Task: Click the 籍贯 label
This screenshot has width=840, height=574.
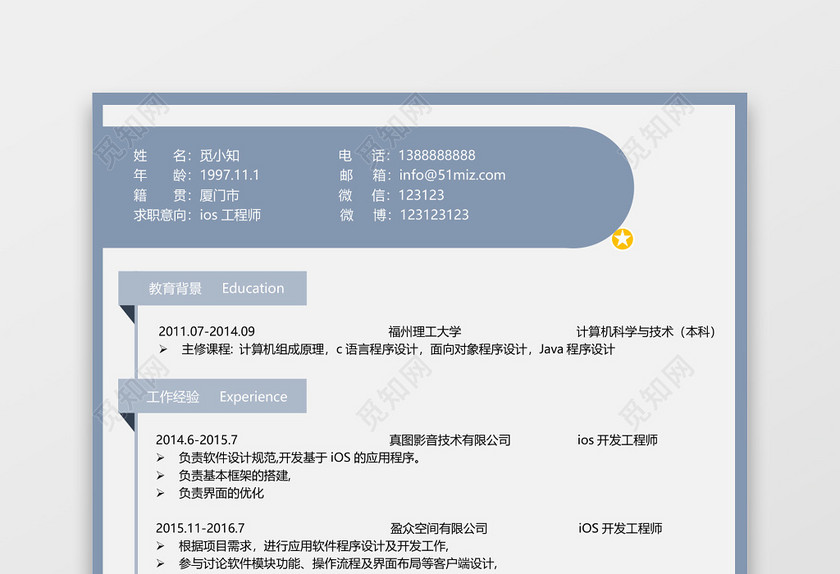Action: (x=160, y=195)
